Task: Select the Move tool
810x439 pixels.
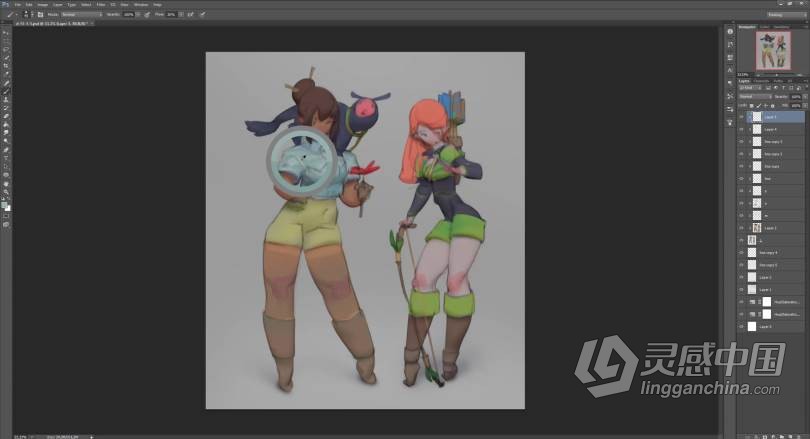Action: (x=6, y=33)
